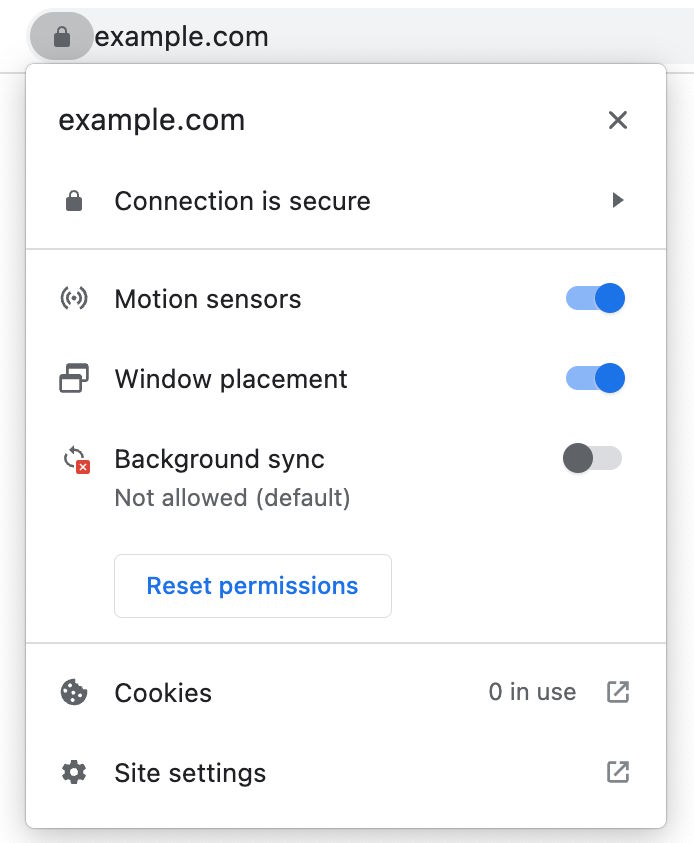Enable the Background sync toggle
Screen dimensions: 694x843
[592, 459]
